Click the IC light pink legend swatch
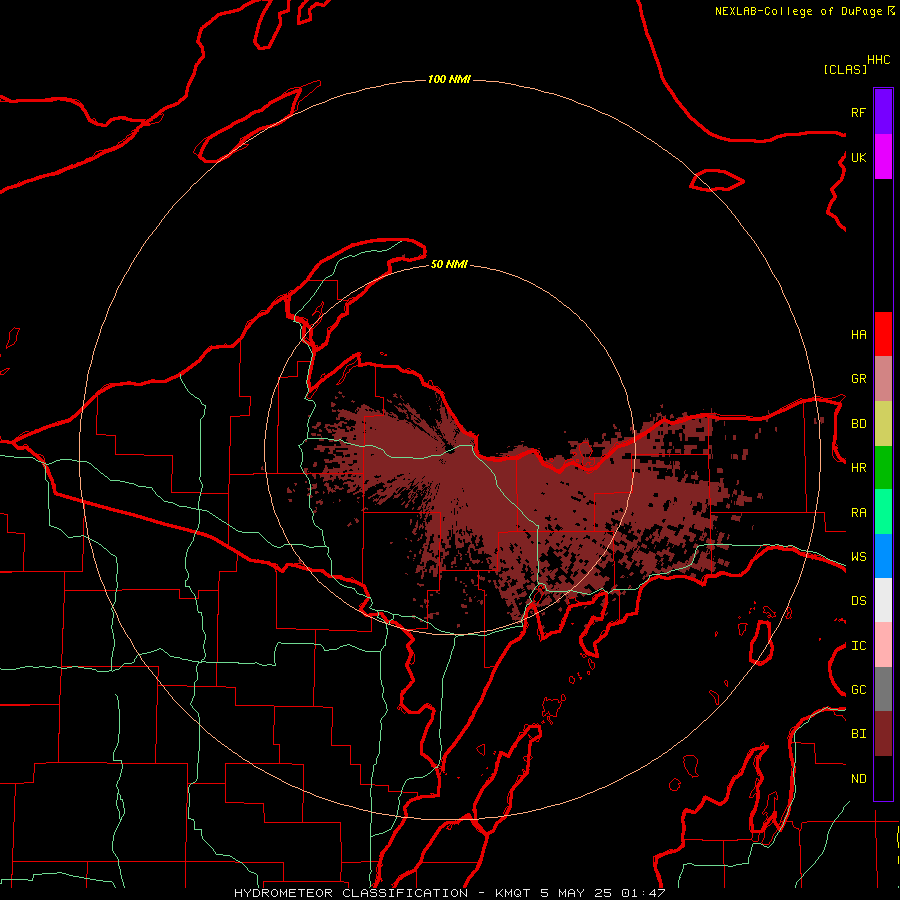 tap(883, 645)
